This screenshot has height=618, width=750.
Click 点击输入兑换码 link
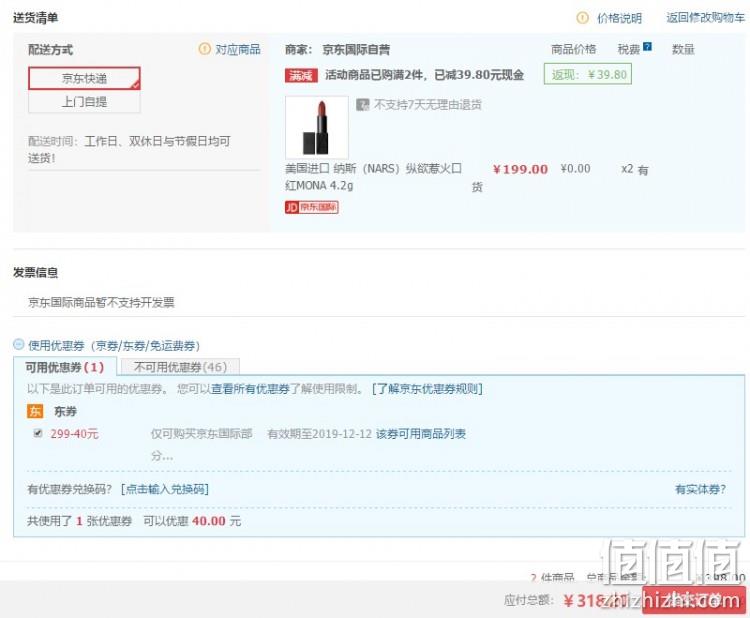coord(165,489)
